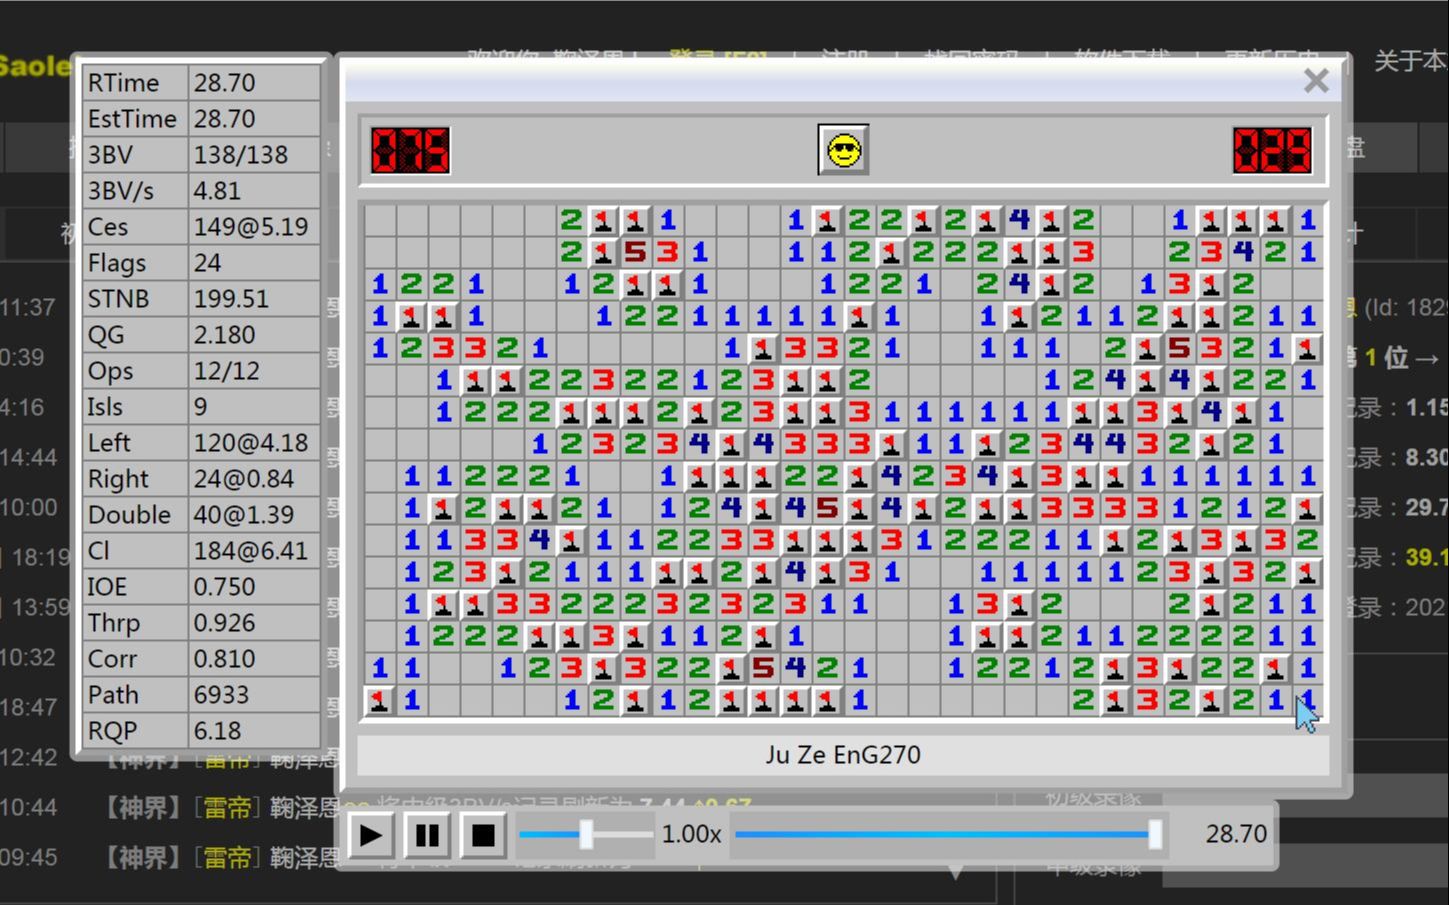Click the mine counter display showing 075
1449x905 pixels.
(x=410, y=151)
